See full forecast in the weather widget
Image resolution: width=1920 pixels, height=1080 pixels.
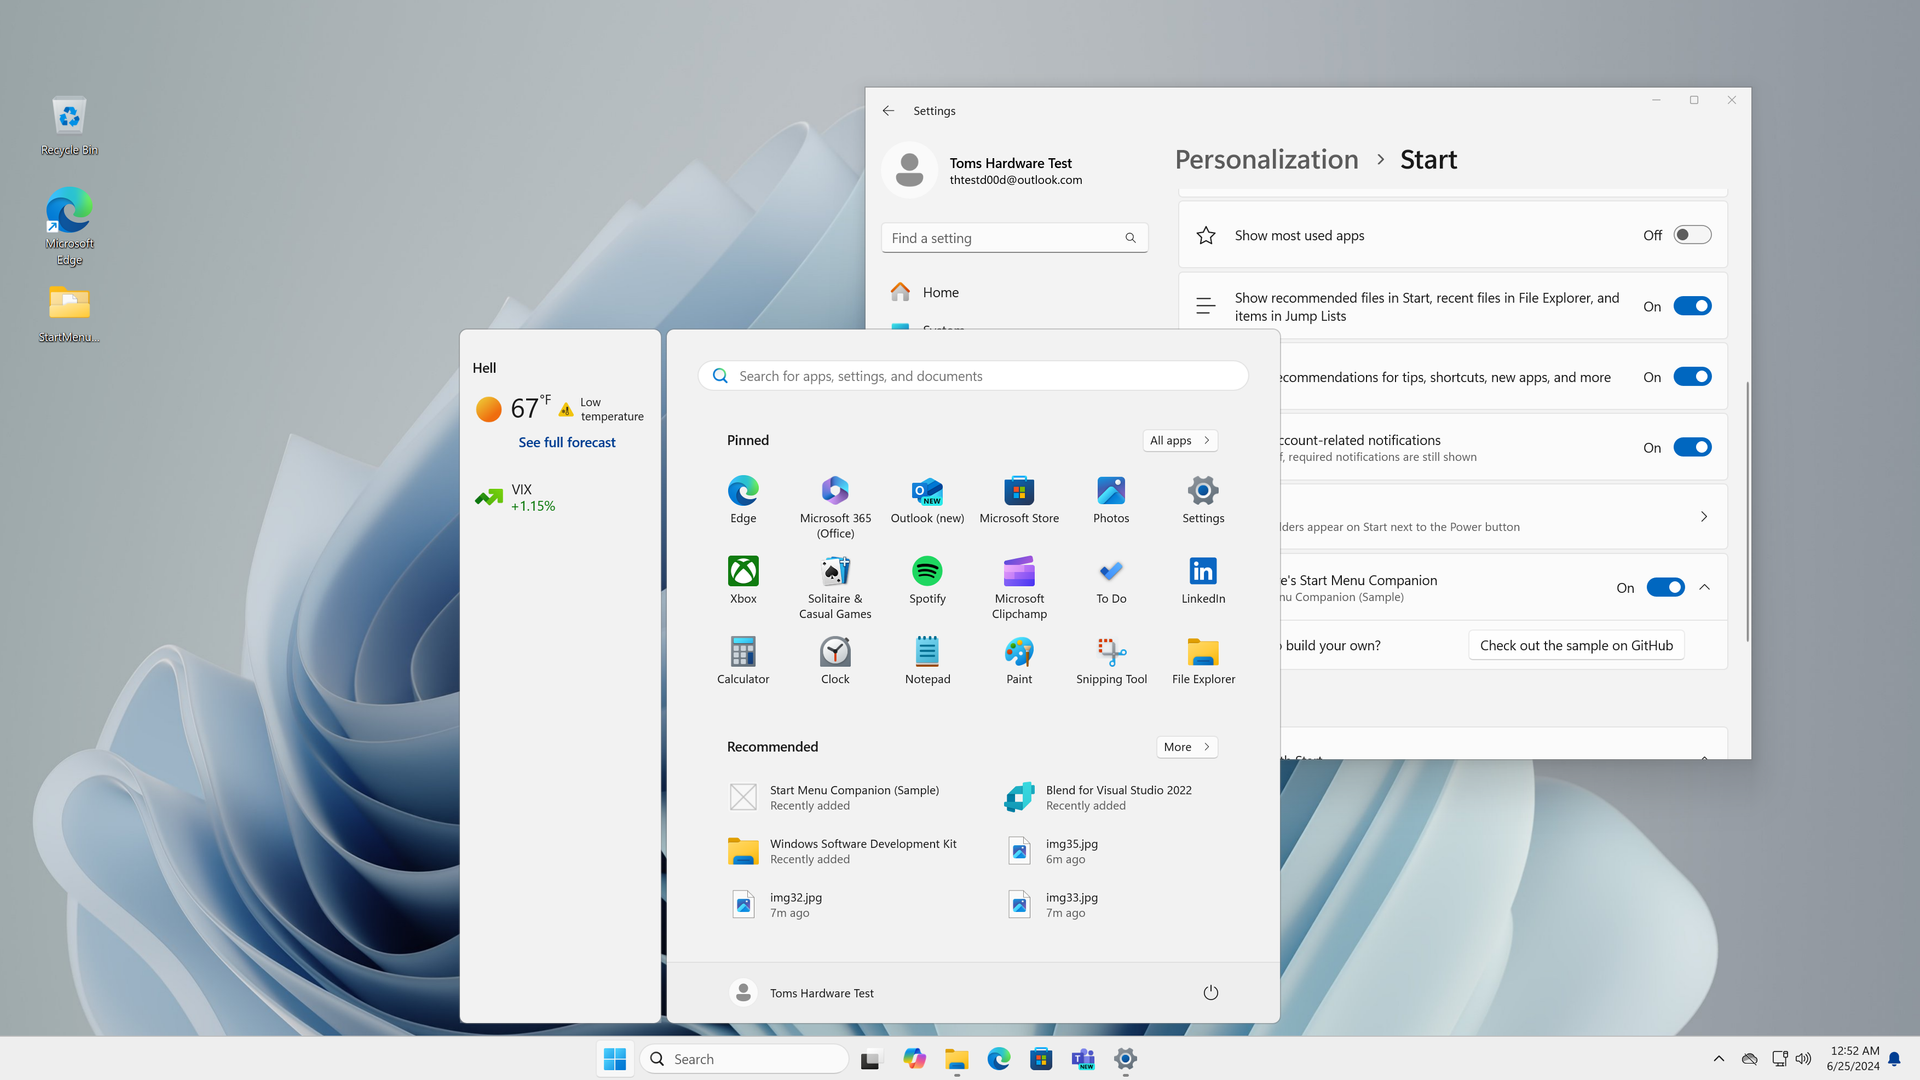click(x=566, y=441)
